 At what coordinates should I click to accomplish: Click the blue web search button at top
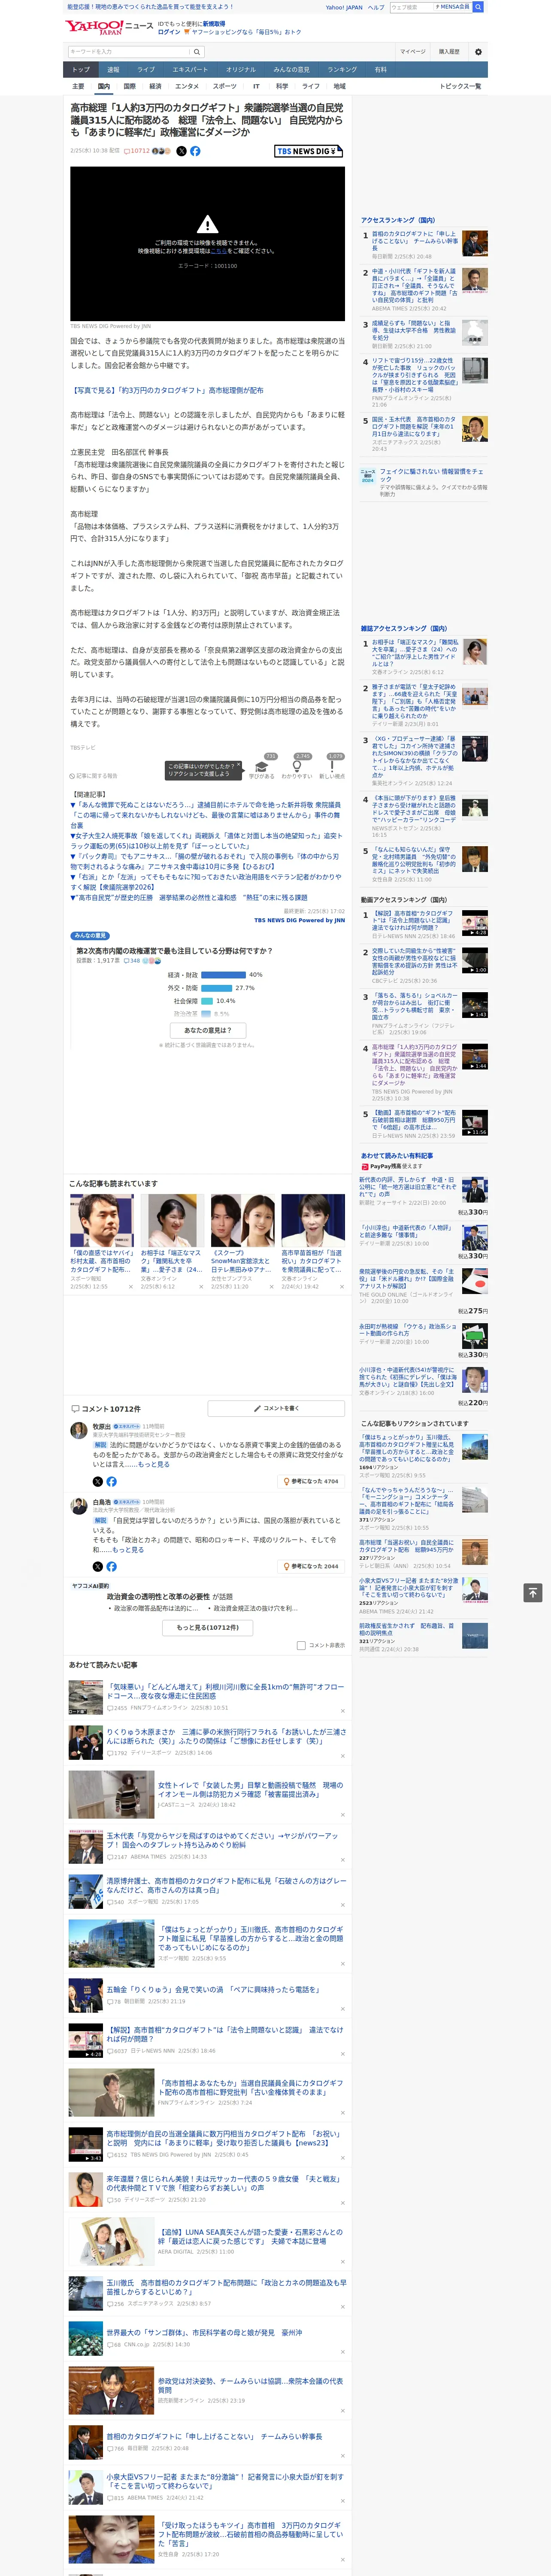(478, 7)
